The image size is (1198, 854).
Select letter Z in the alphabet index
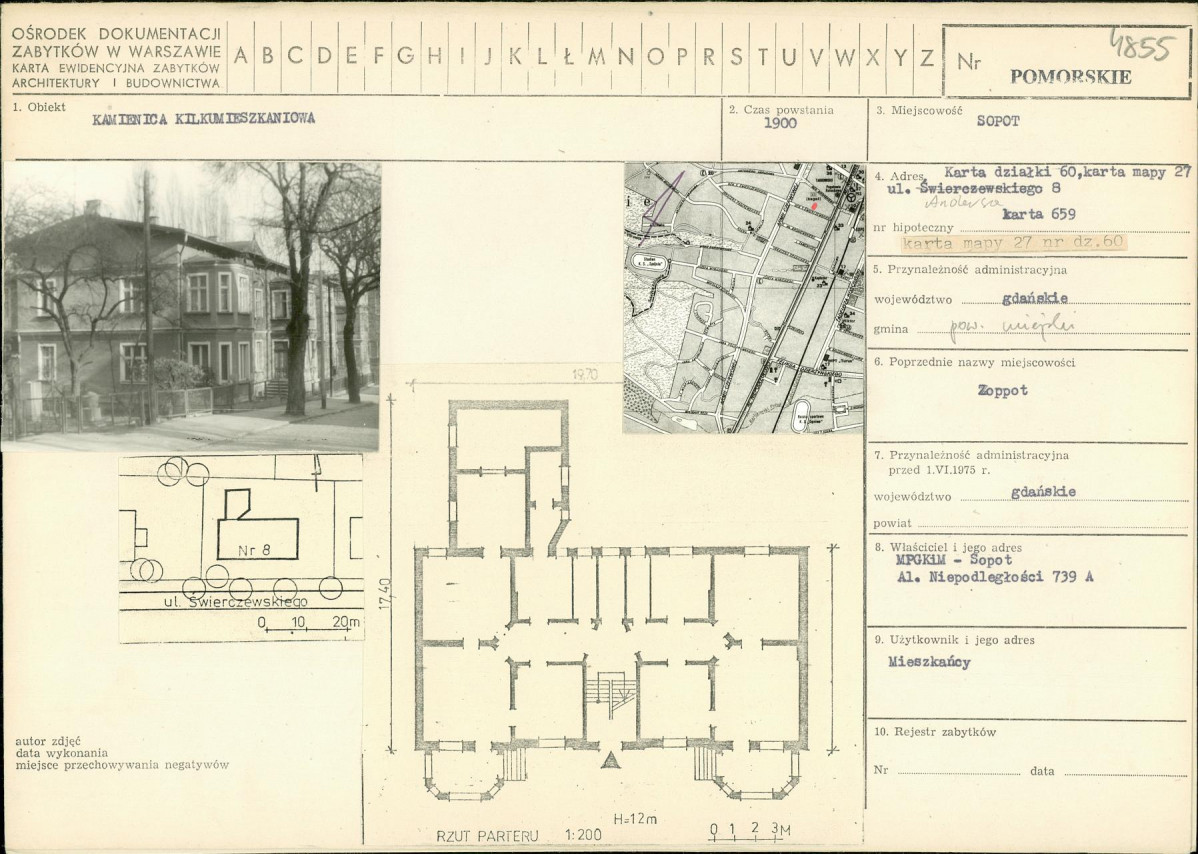926,56
